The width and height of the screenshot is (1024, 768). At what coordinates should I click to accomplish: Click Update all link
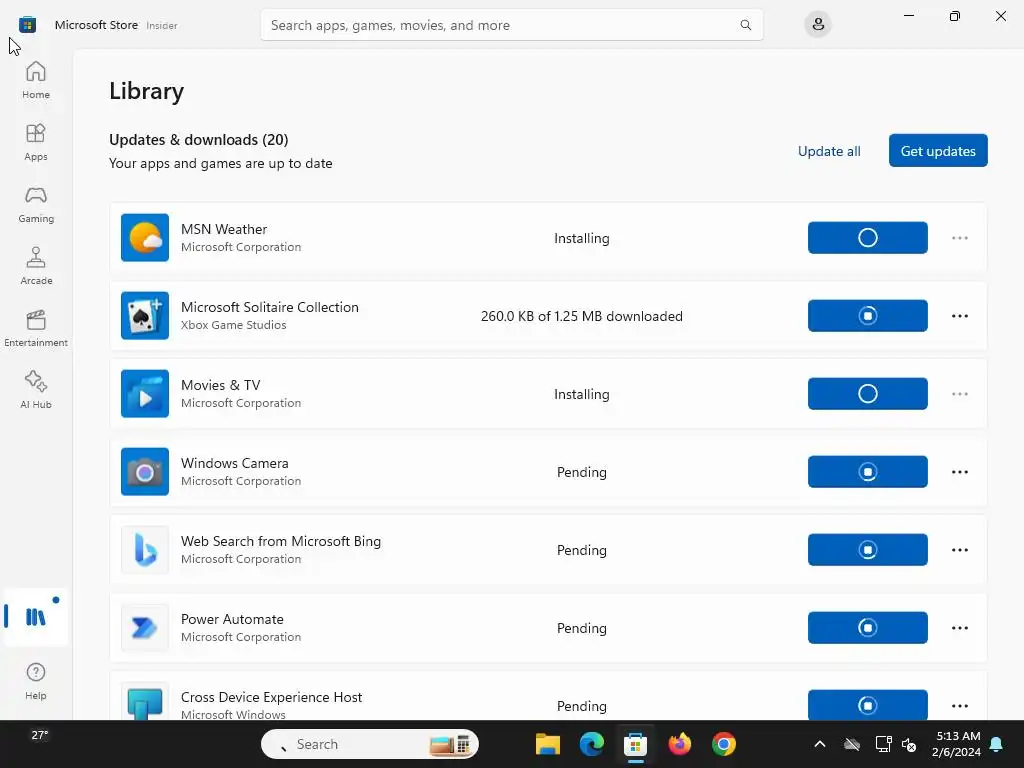[x=829, y=151]
